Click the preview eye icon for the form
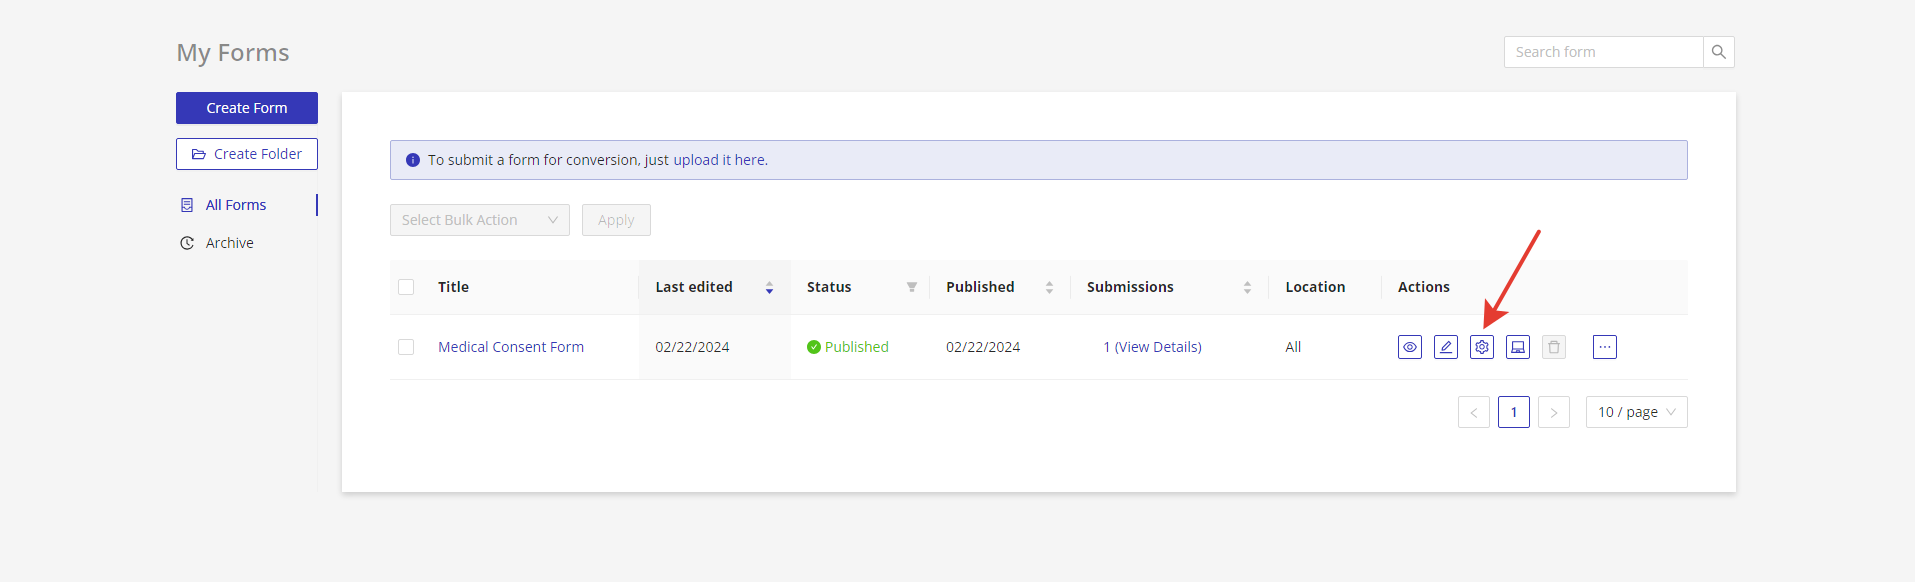This screenshot has width=1915, height=582. [x=1409, y=347]
